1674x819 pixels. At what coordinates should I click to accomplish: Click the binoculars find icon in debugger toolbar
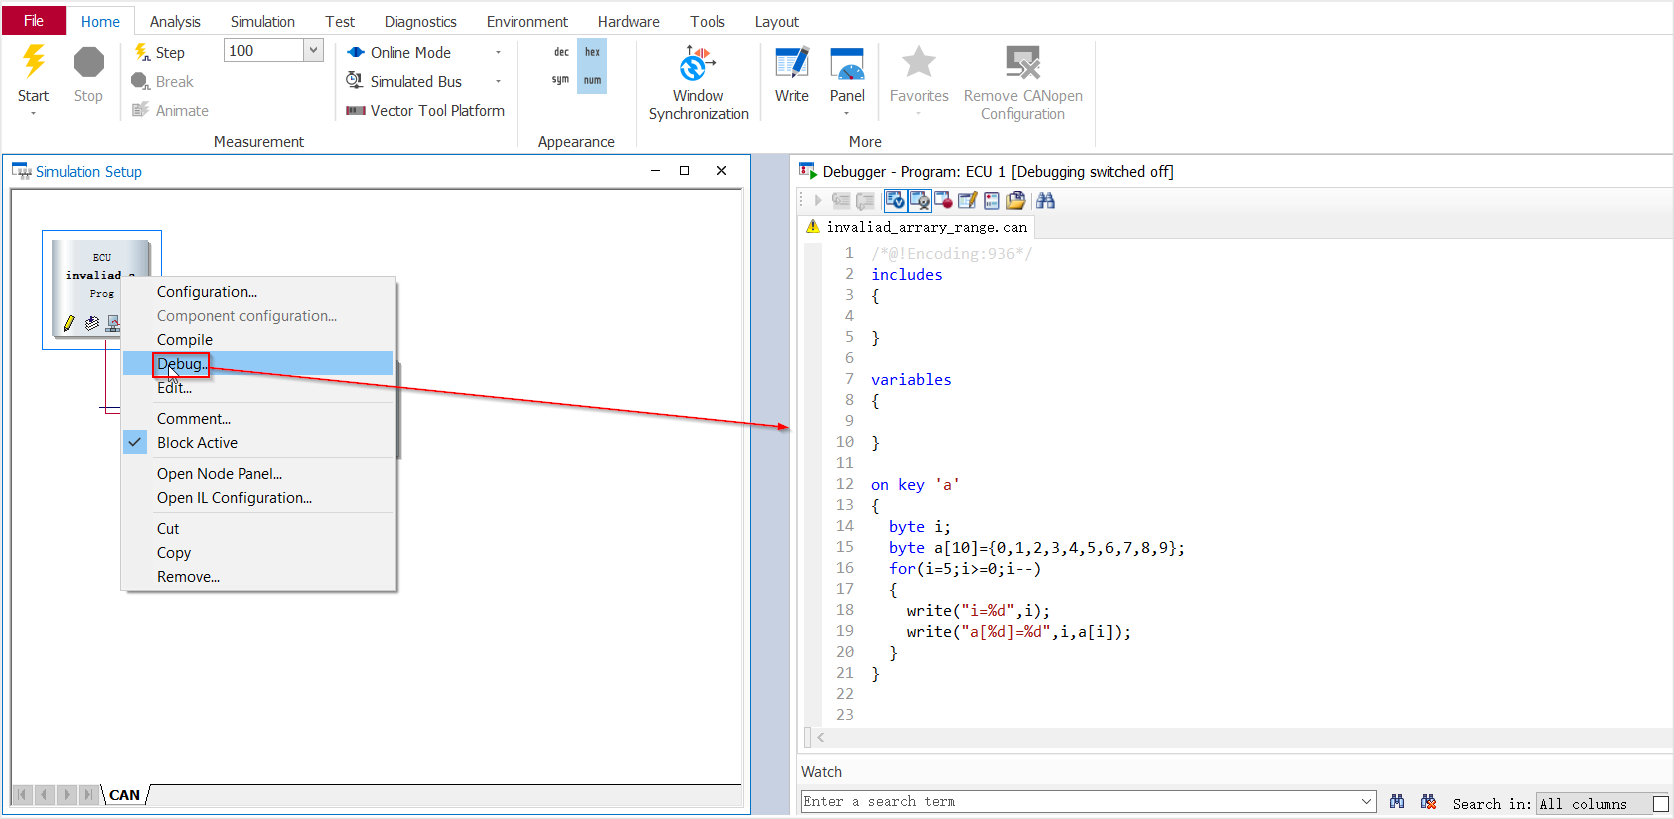coord(1045,201)
